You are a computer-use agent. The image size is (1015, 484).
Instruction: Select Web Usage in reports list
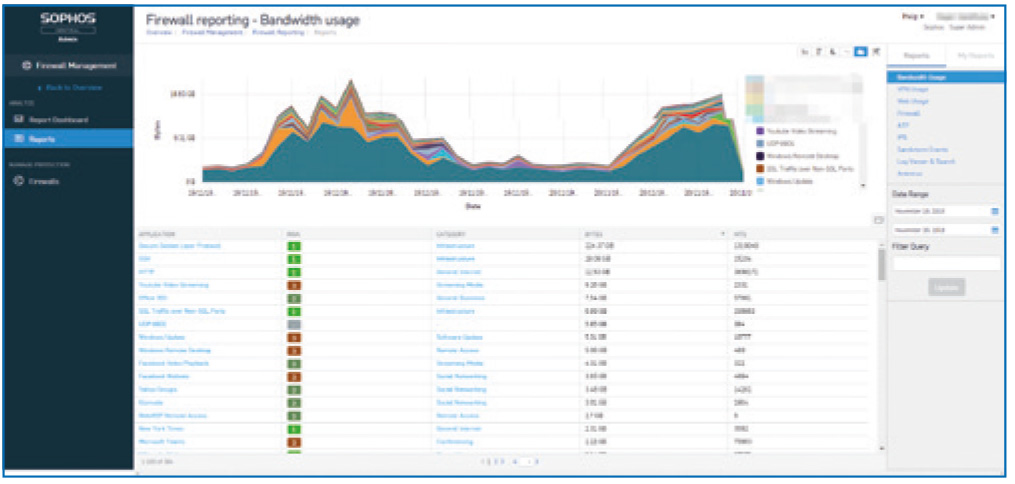tap(910, 101)
